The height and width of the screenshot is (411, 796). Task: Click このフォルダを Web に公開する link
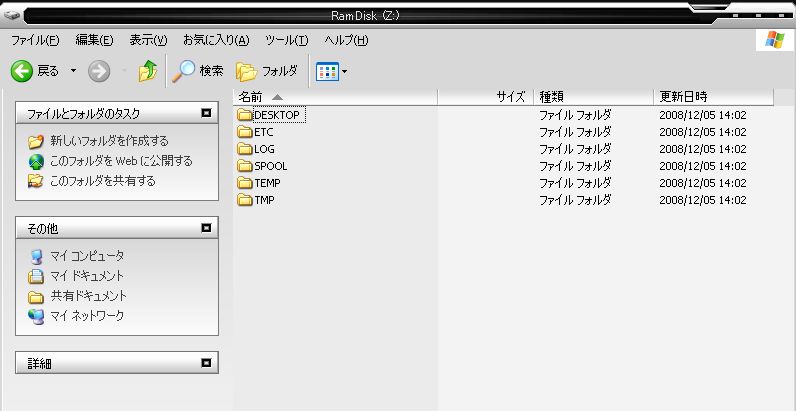(121, 161)
